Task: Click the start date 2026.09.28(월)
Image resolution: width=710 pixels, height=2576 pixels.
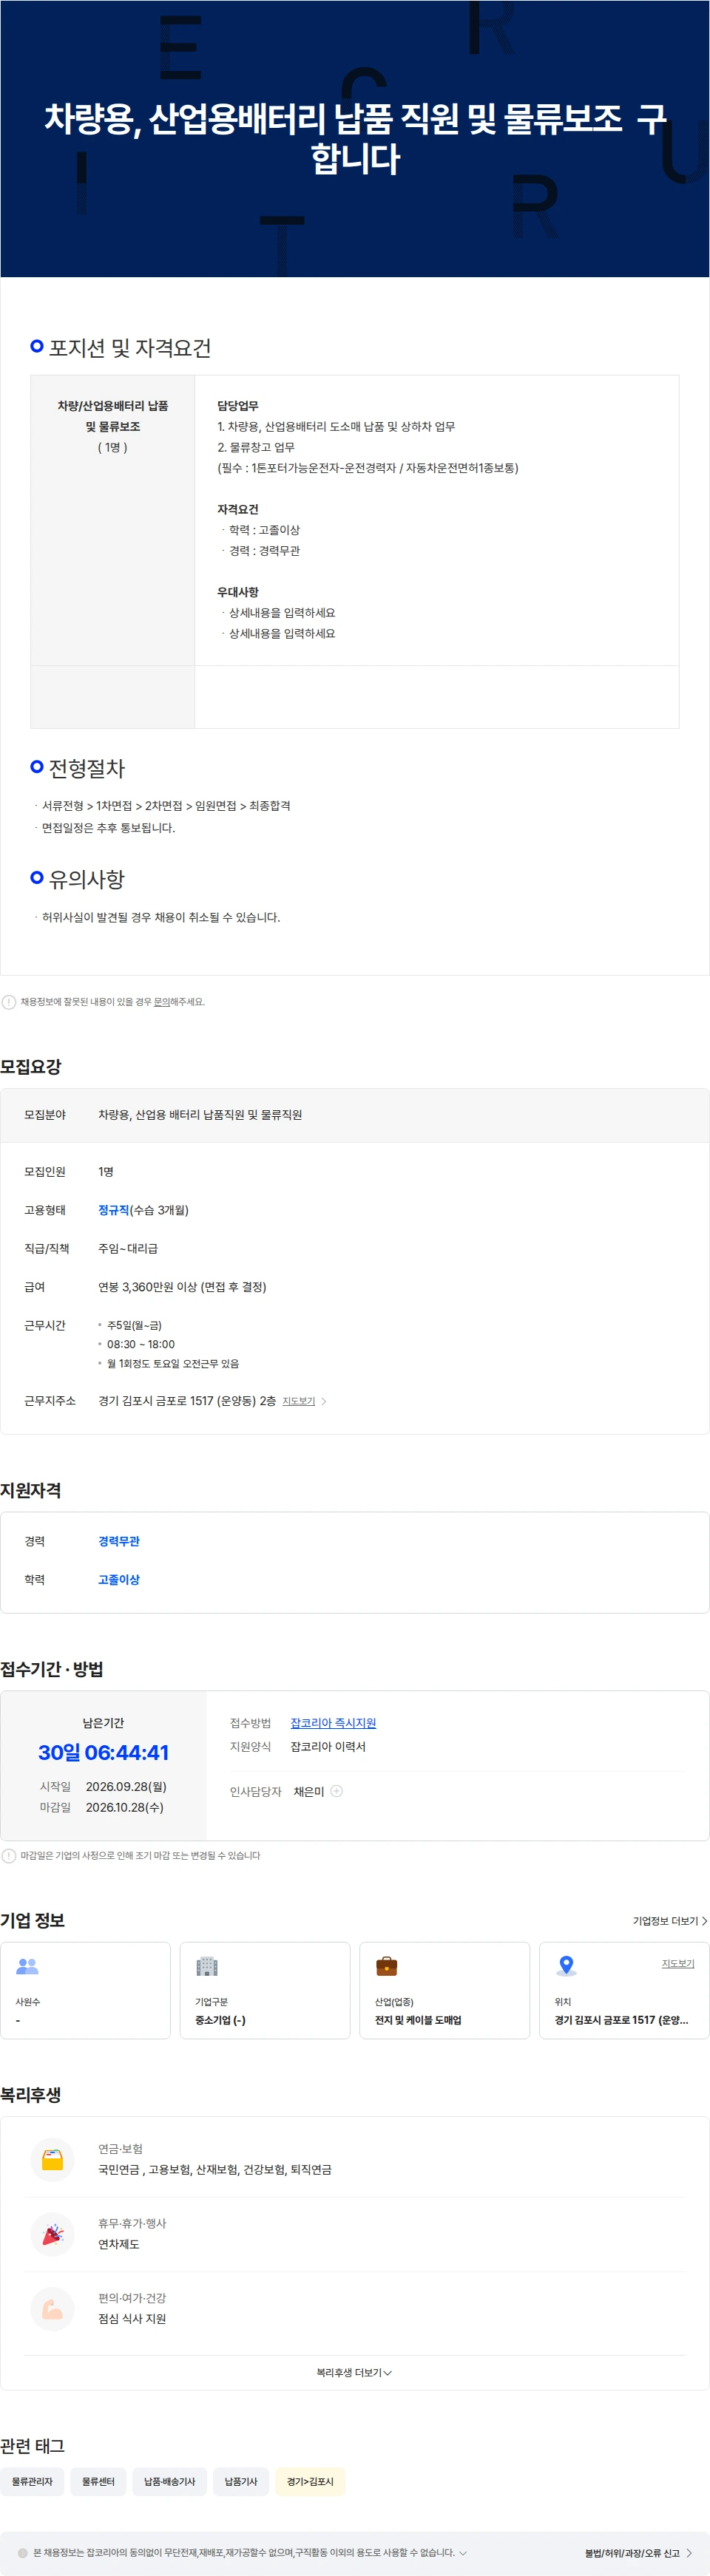Action: [126, 1786]
